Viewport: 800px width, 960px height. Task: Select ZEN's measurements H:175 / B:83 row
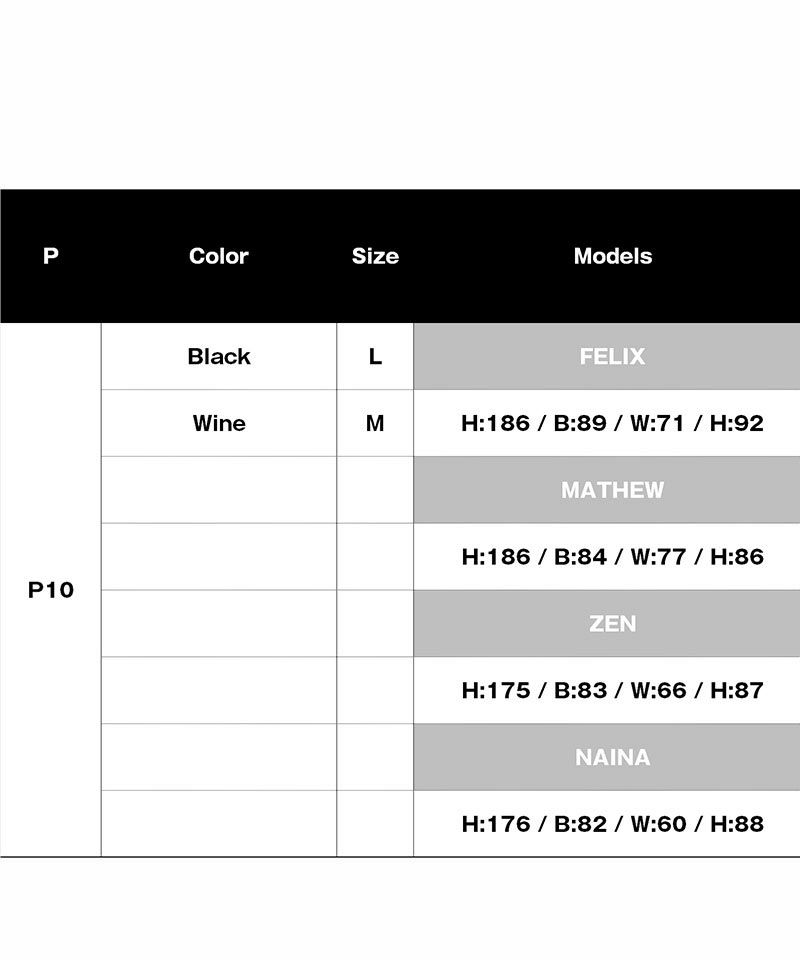[x=612, y=690]
